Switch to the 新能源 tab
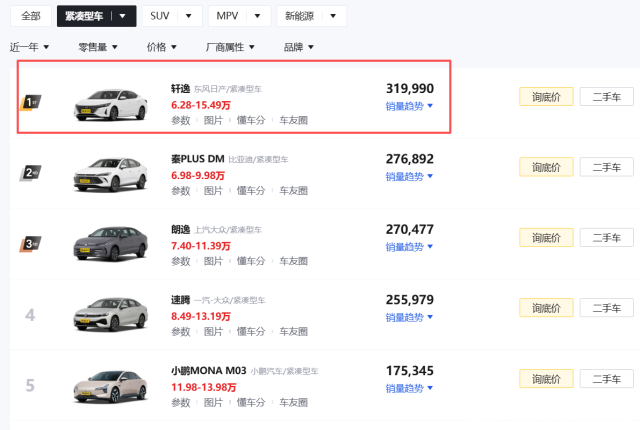640x430 pixels. click(311, 16)
